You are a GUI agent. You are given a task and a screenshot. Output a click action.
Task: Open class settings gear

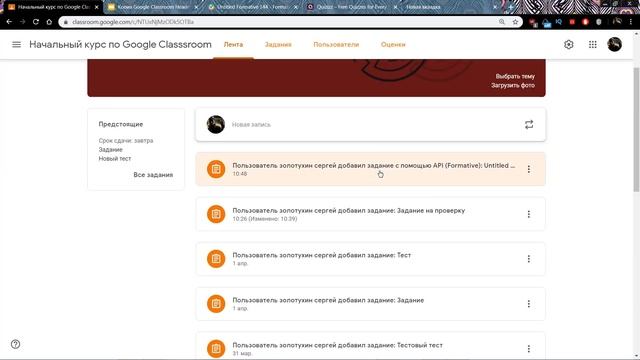[x=569, y=44]
